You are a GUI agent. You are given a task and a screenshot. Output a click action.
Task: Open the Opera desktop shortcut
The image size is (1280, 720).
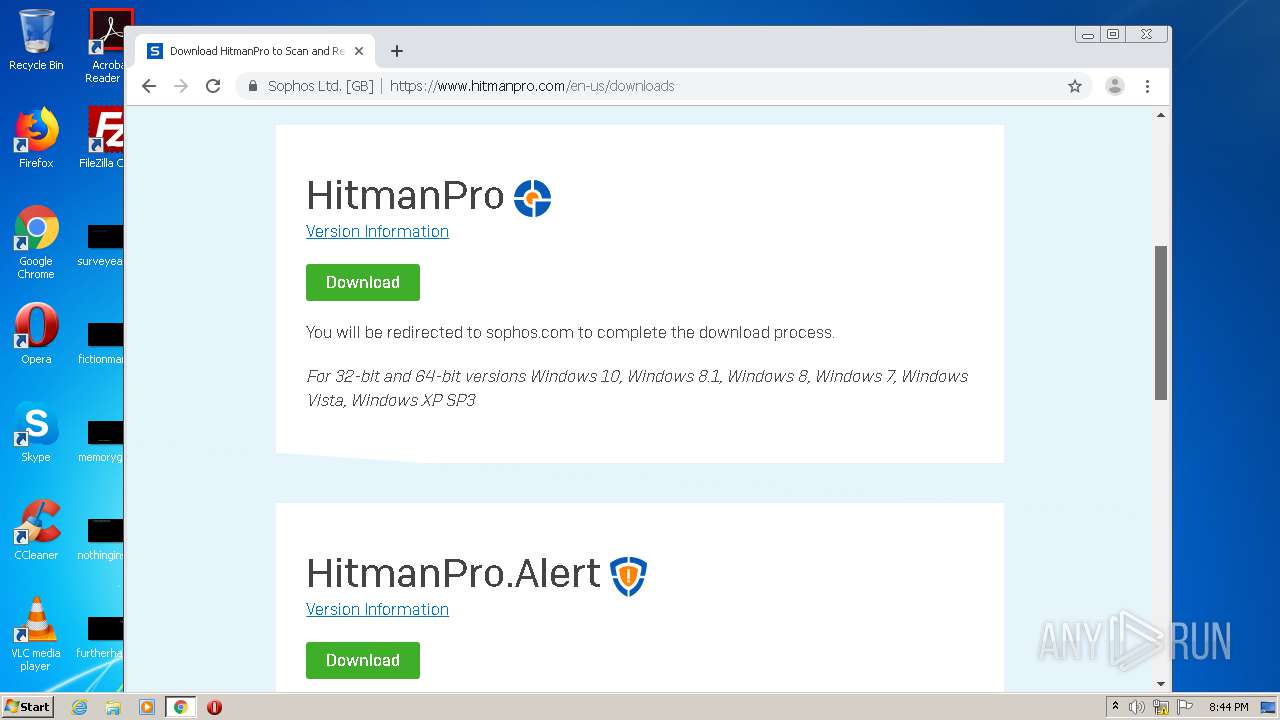(36, 334)
